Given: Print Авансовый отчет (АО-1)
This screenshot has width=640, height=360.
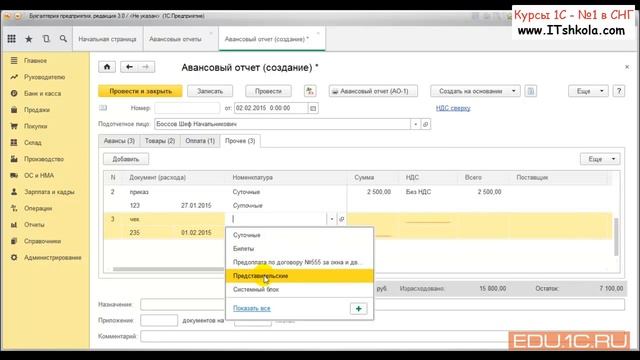Looking at the screenshot, I should tap(373, 91).
